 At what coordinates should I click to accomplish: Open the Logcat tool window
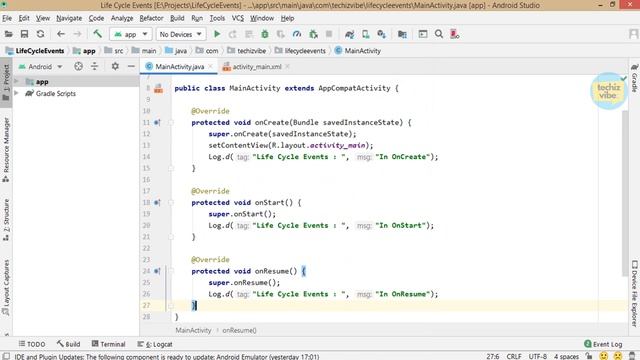pyautogui.click(x=155, y=344)
